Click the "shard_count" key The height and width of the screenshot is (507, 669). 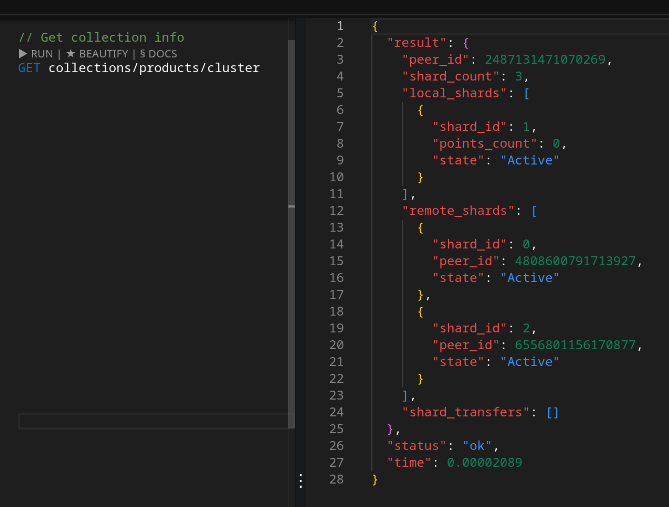click(449, 76)
